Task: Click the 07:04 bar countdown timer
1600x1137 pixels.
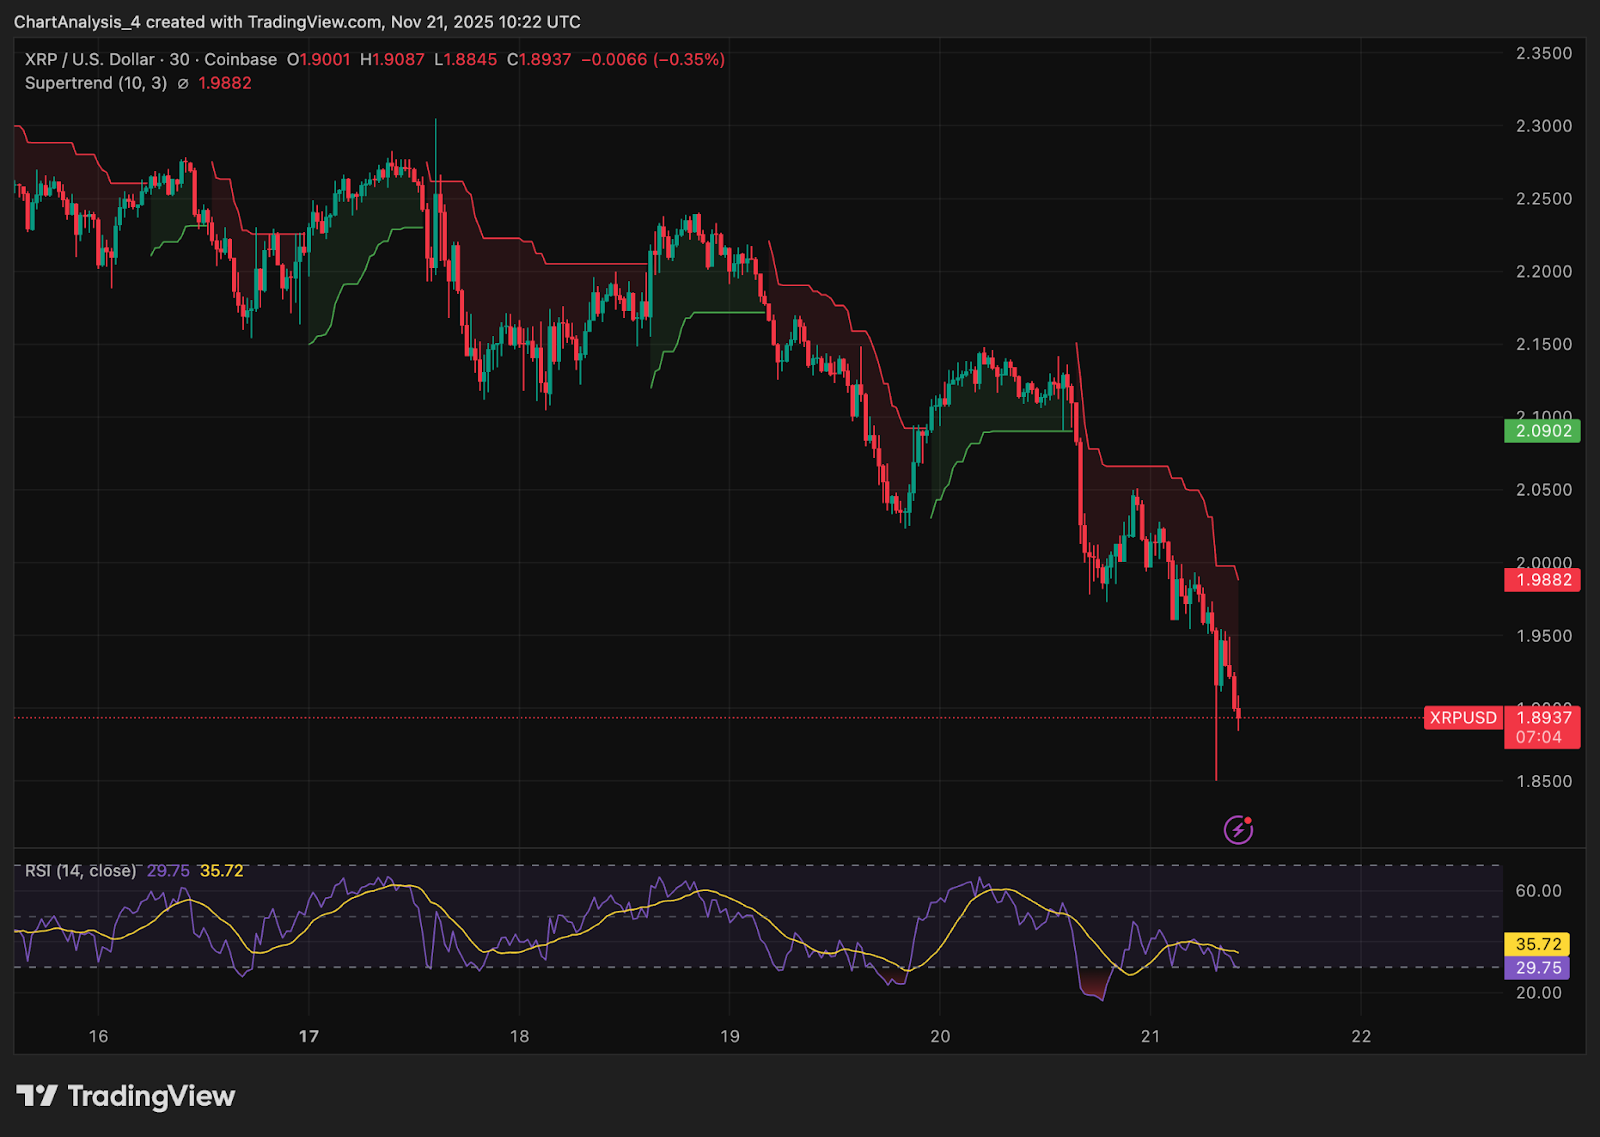Action: coord(1538,738)
